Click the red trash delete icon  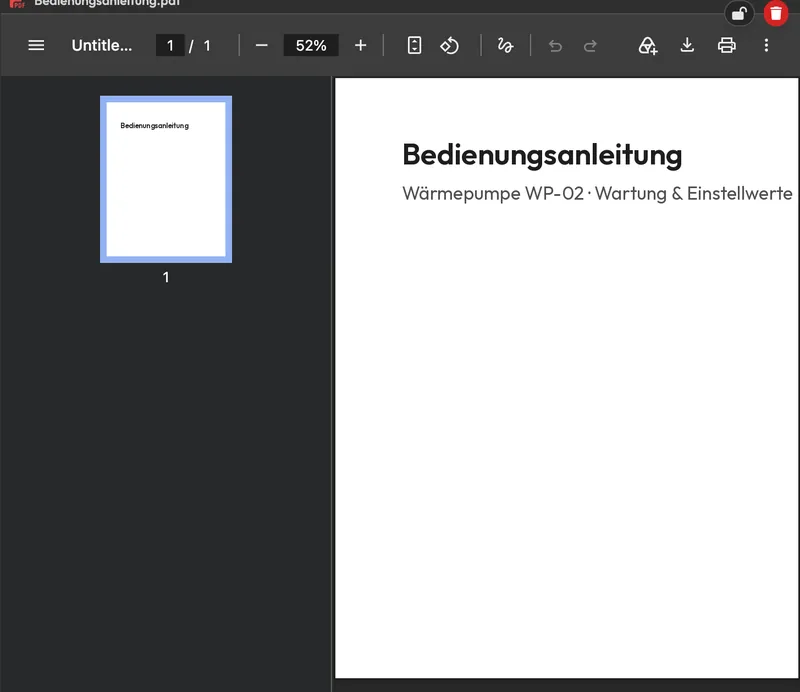pyautogui.click(x=776, y=13)
